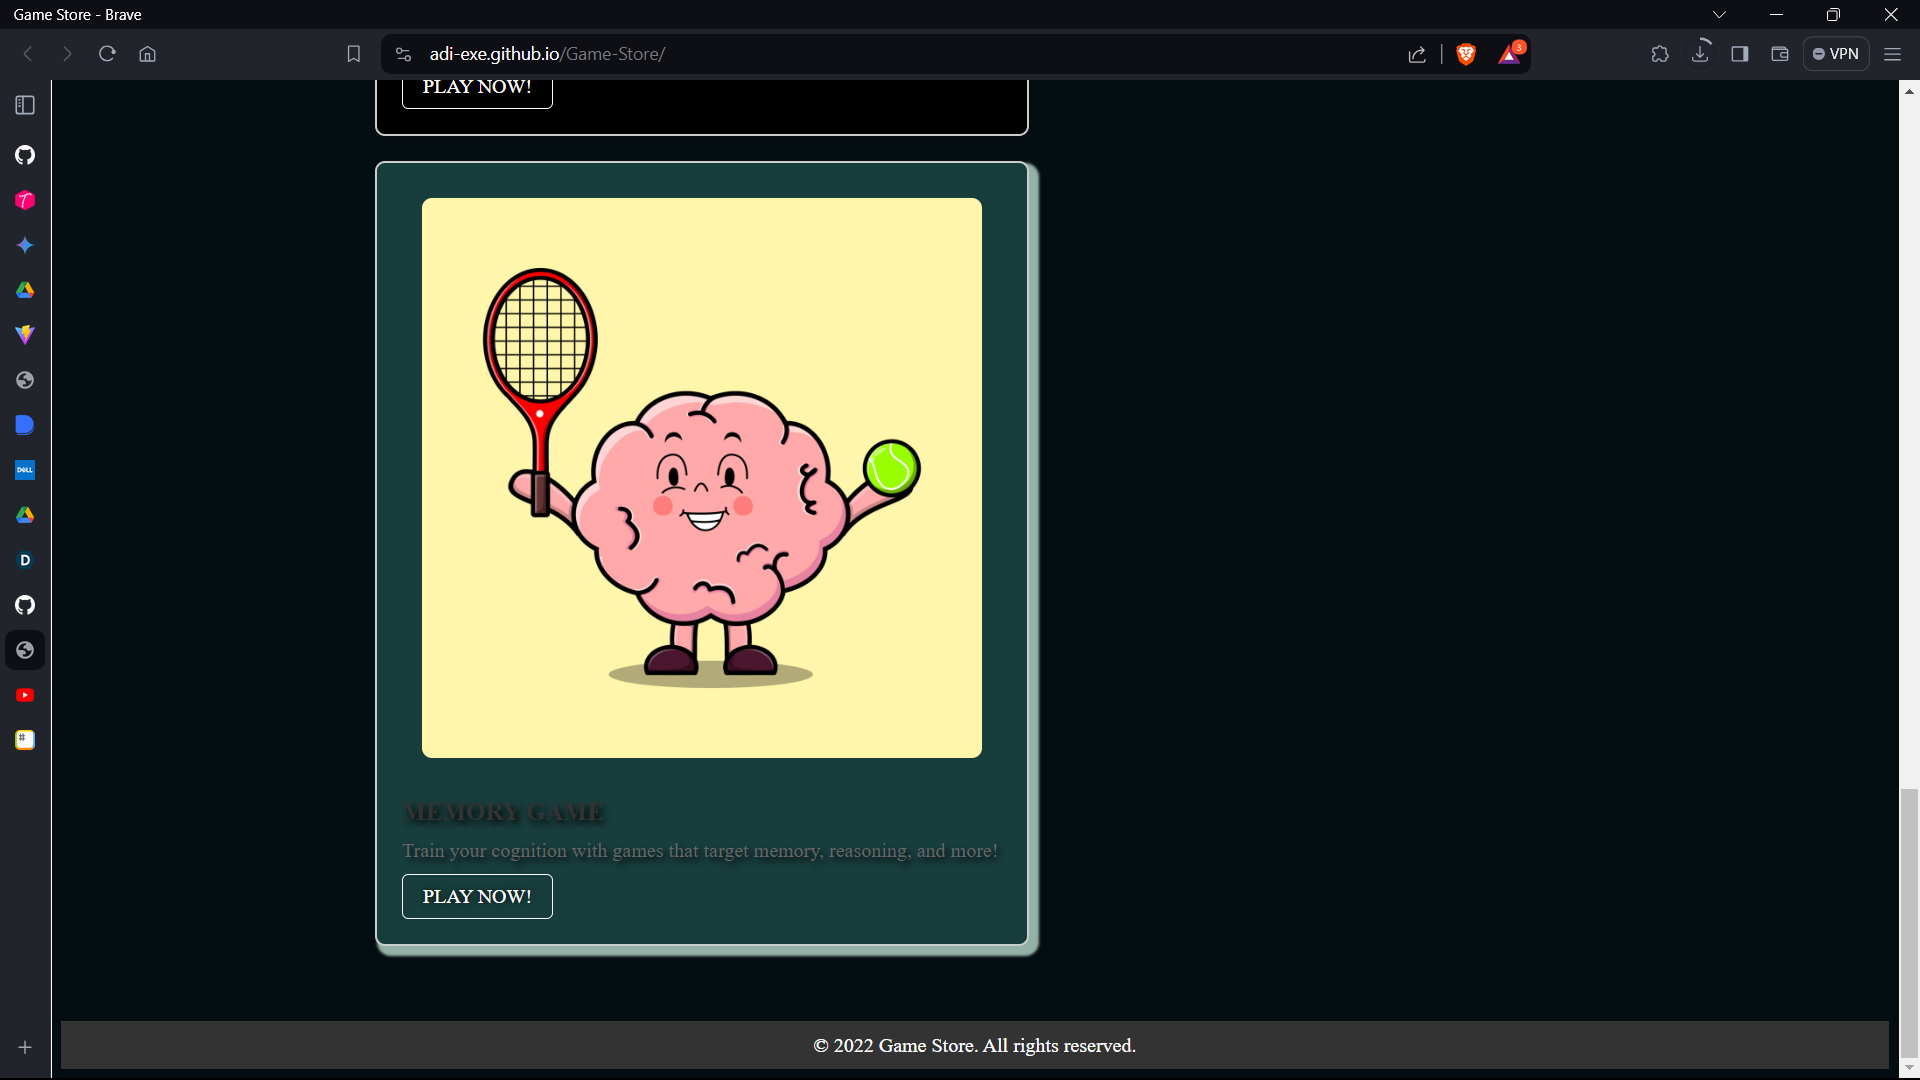Open the YouTube sidebar shortcut
The height and width of the screenshot is (1080, 1920).
coord(25,695)
